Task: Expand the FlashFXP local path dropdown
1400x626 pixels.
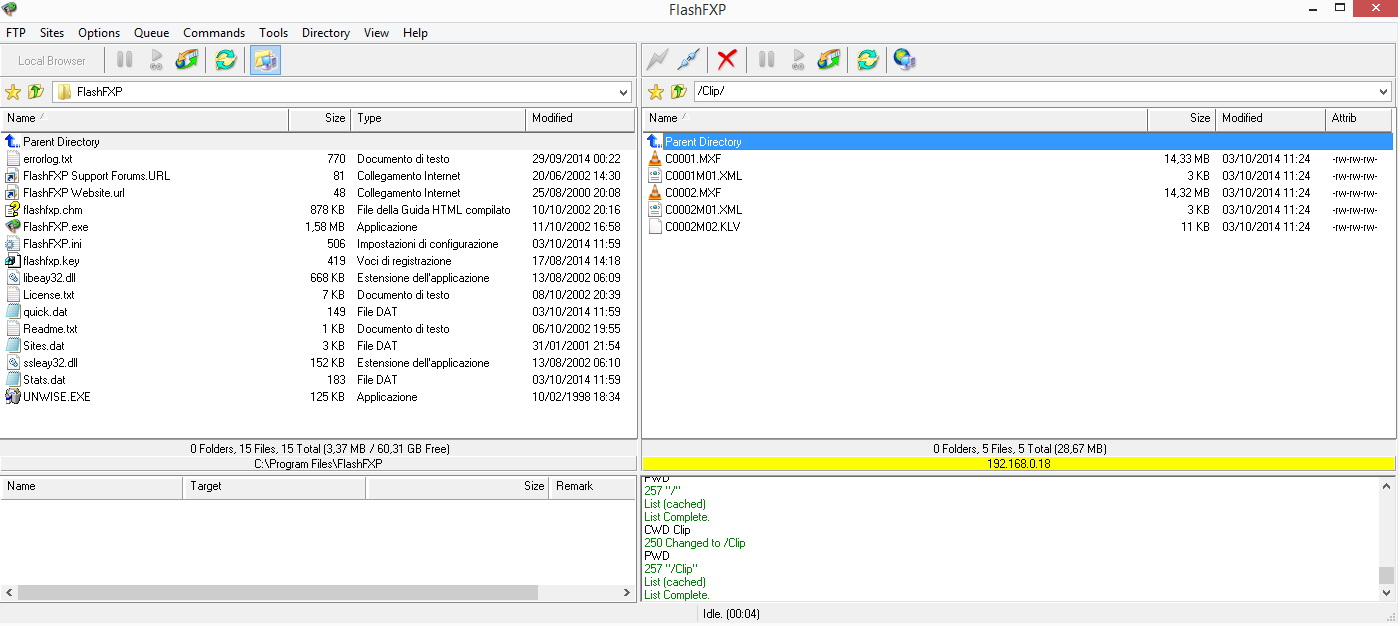Action: (x=624, y=92)
